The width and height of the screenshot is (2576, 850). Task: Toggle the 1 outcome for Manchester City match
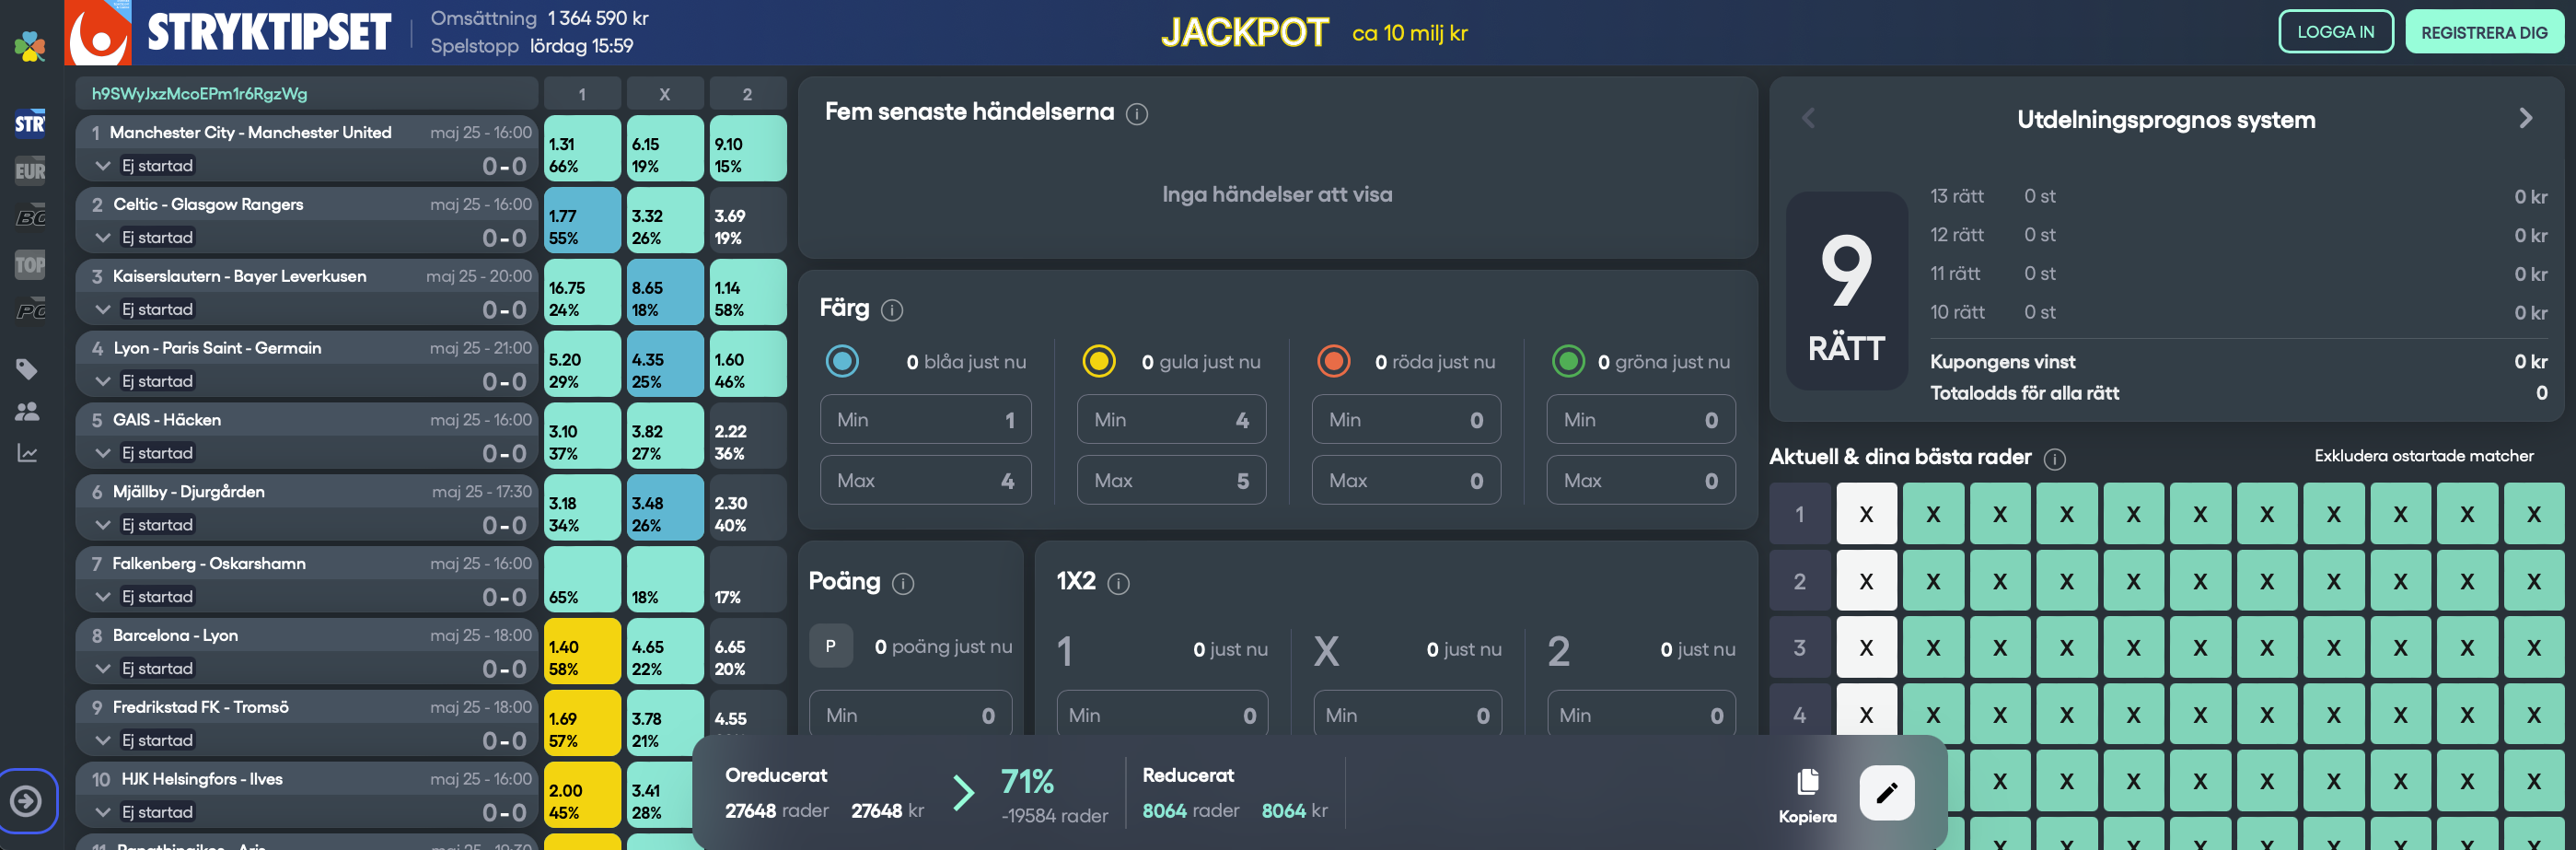(582, 149)
